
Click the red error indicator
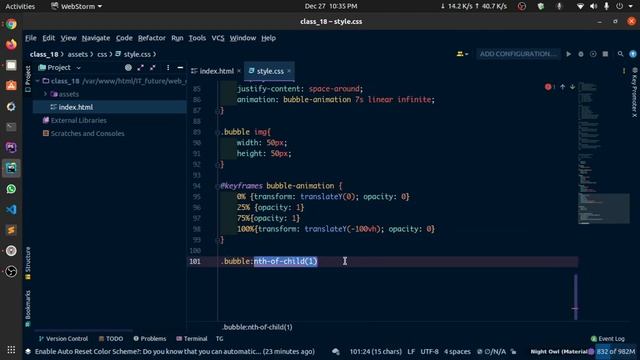pyautogui.click(x=549, y=87)
